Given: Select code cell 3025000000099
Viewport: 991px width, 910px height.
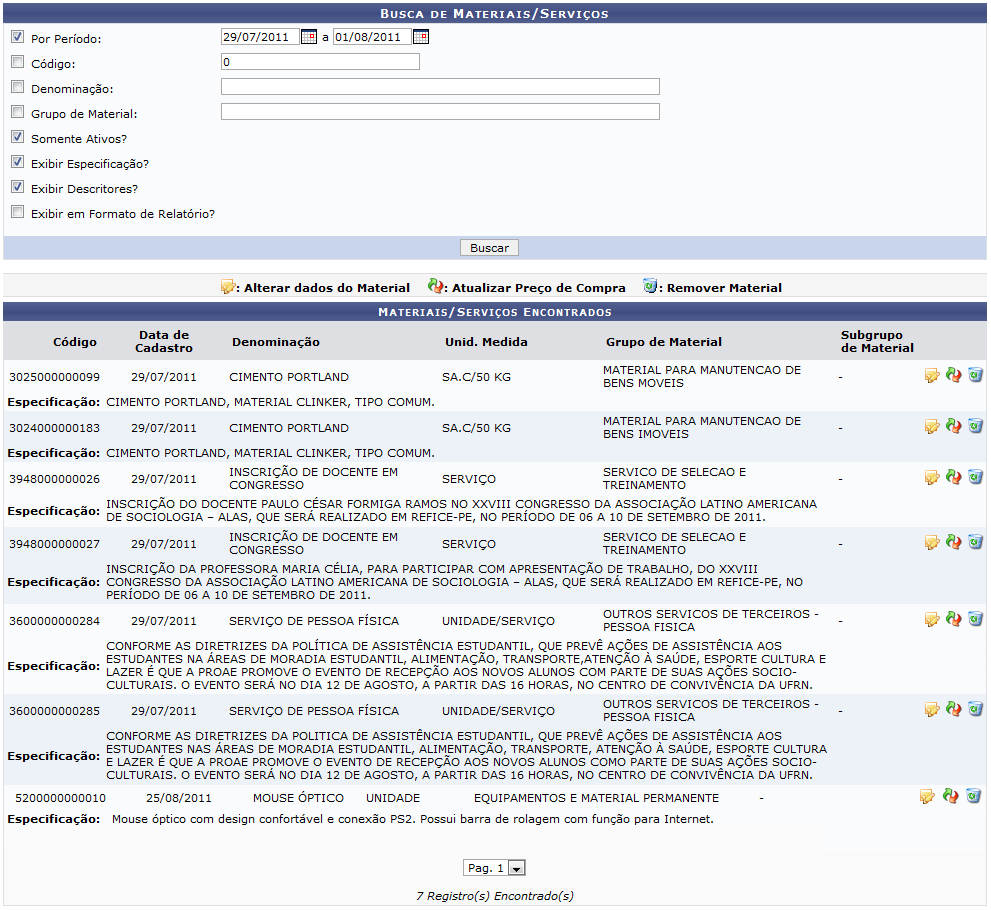Looking at the screenshot, I should point(54,377).
